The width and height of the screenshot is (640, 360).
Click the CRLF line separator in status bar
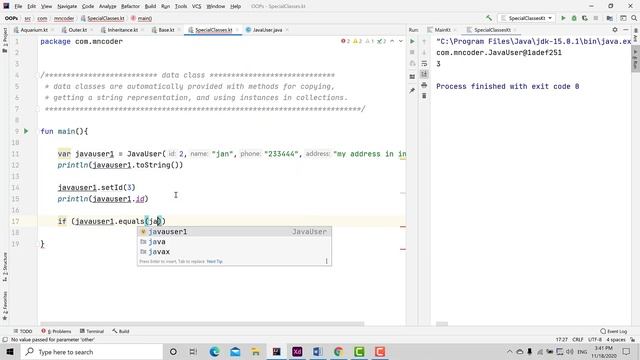click(578, 340)
